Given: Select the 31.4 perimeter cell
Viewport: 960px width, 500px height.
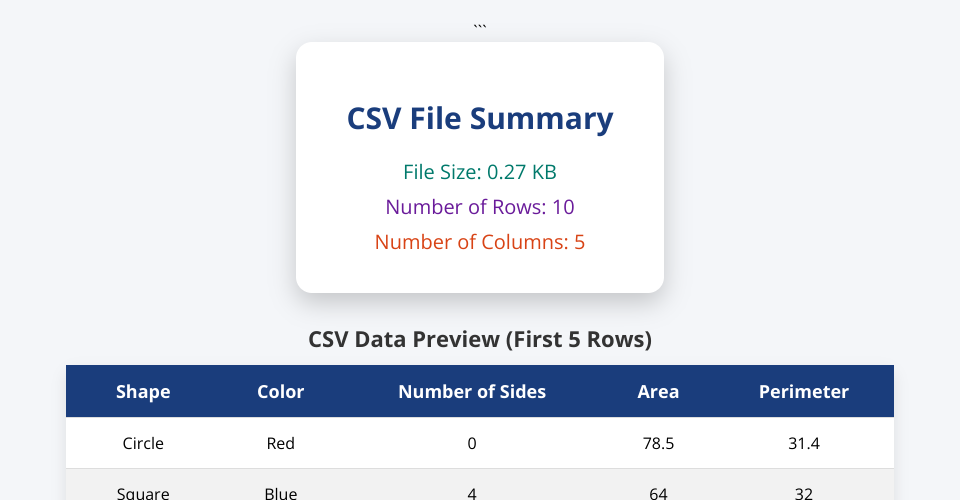Looking at the screenshot, I should 804,443.
